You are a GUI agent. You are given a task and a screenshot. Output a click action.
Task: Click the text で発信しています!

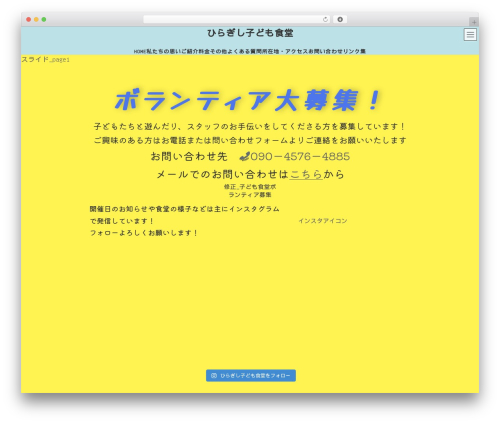click(x=122, y=221)
